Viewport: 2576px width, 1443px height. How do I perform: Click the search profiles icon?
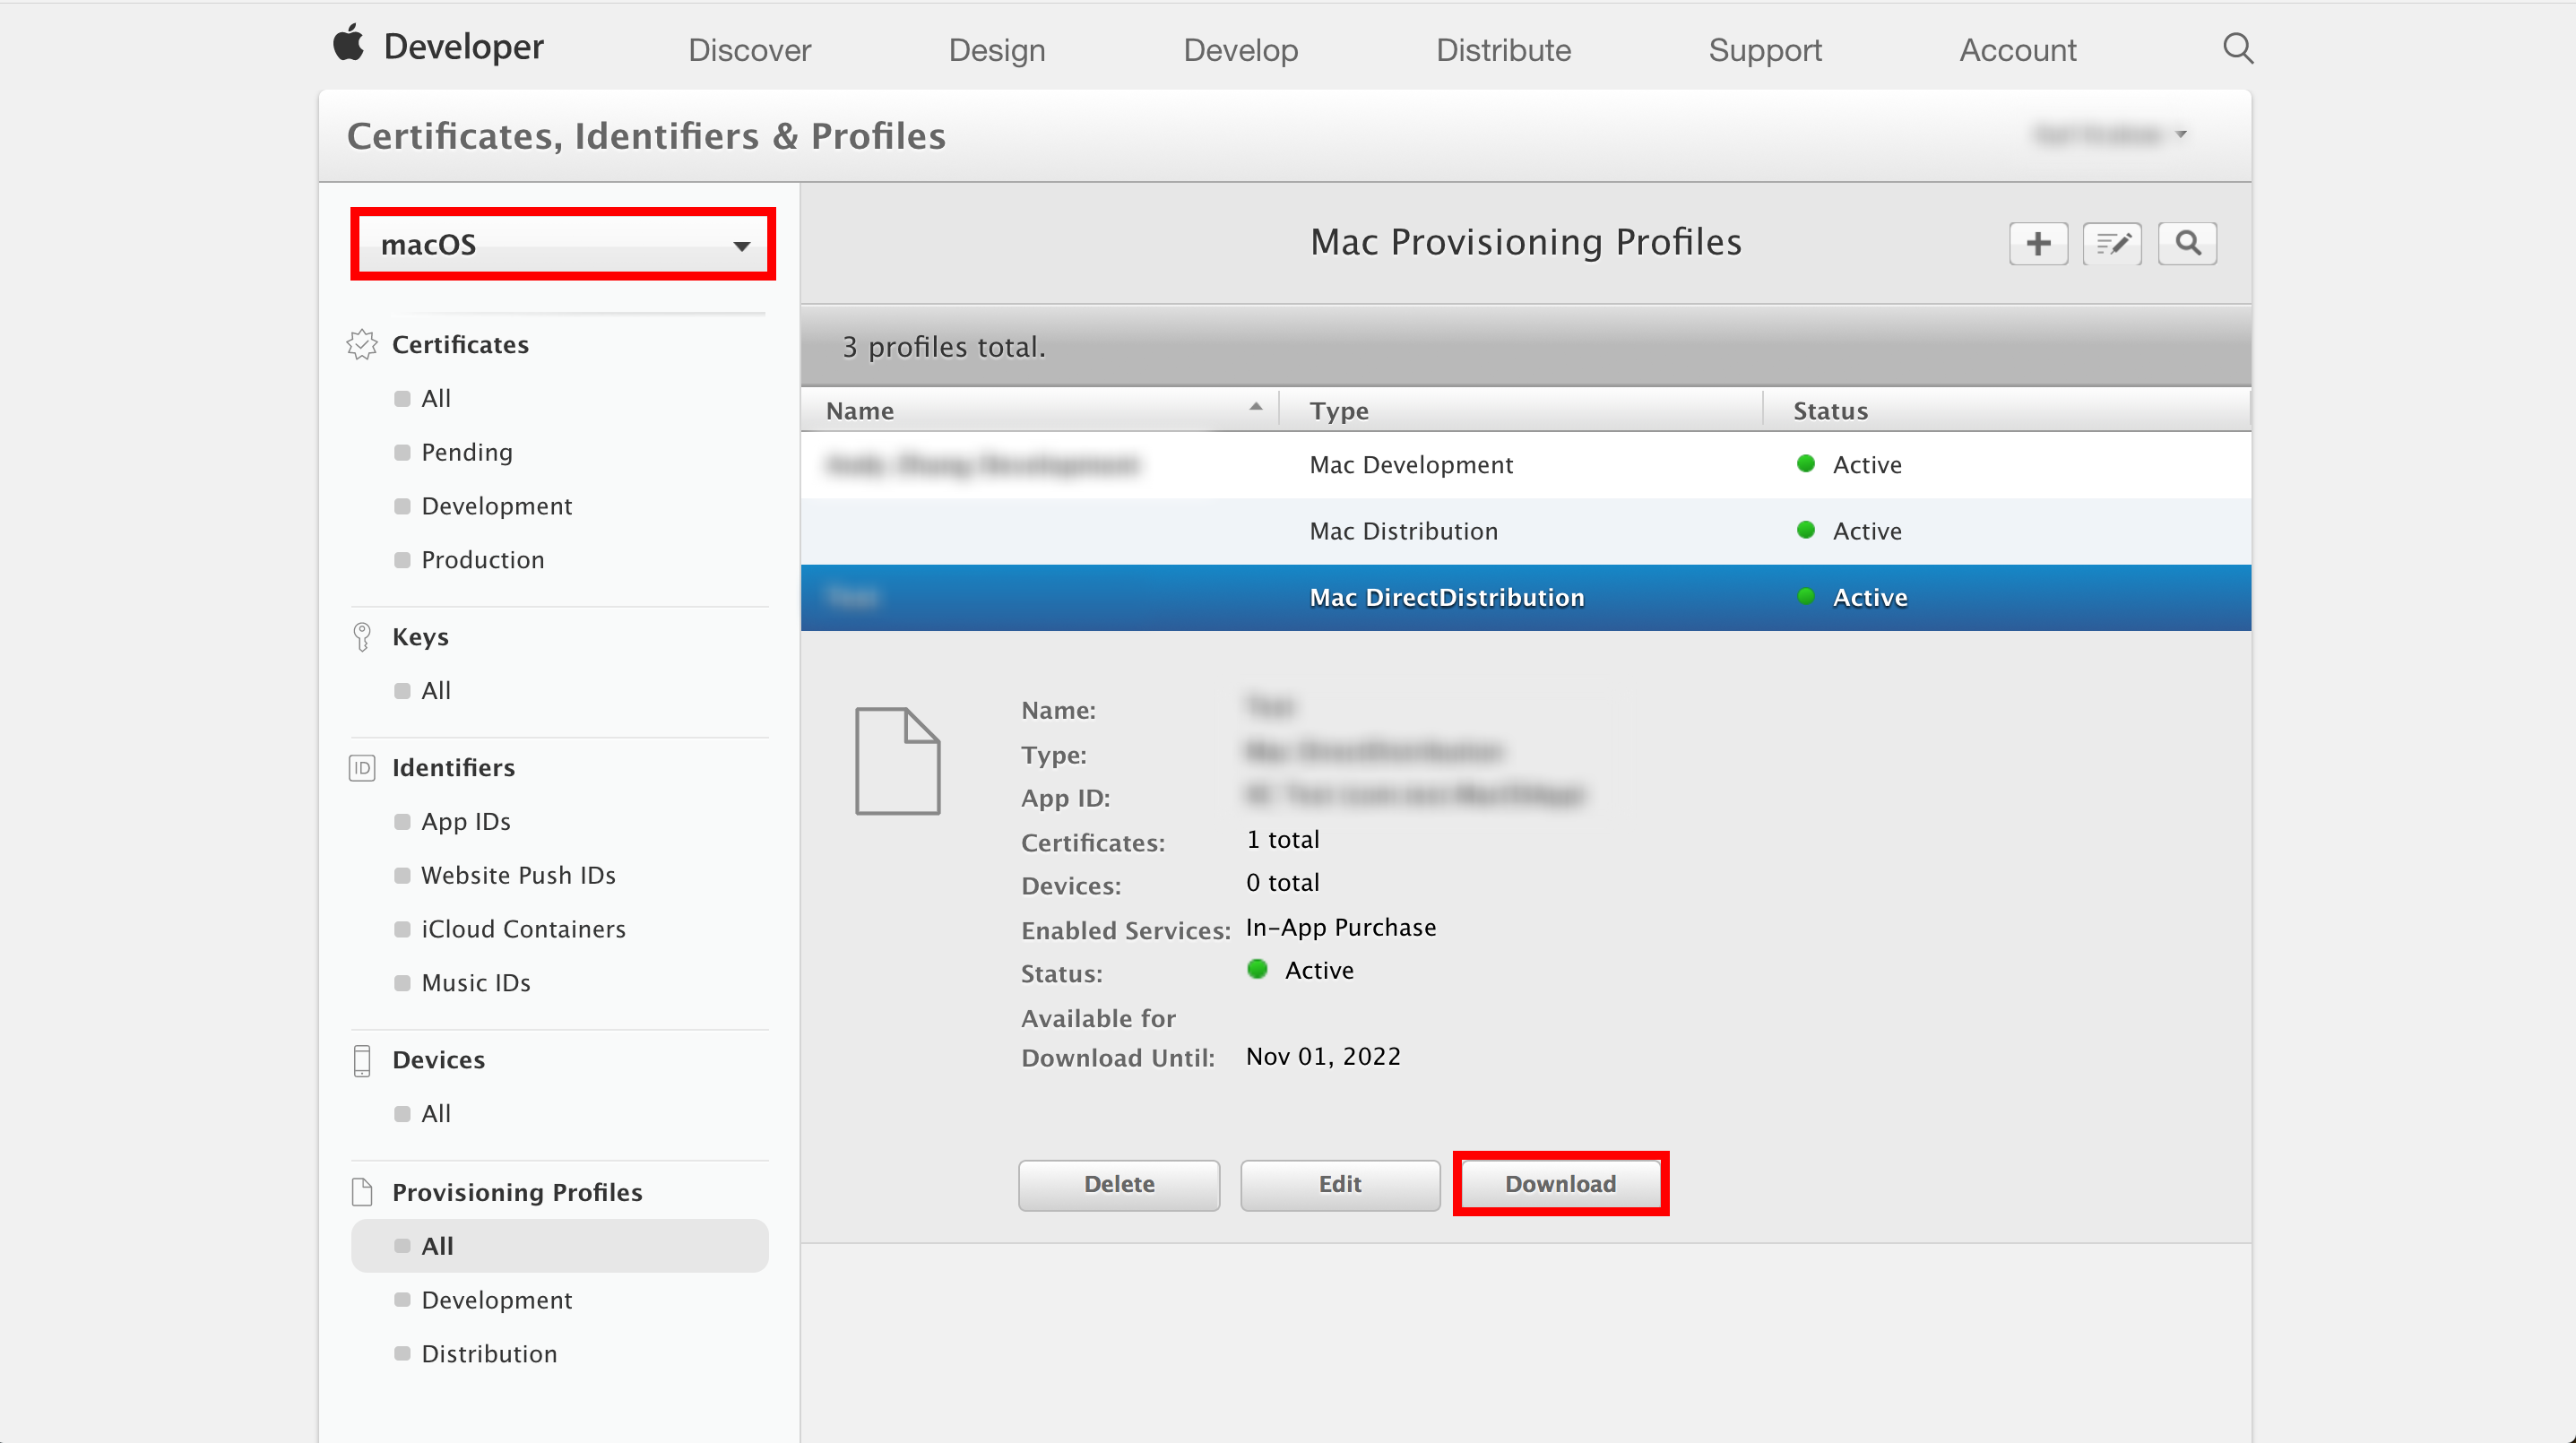click(2189, 244)
